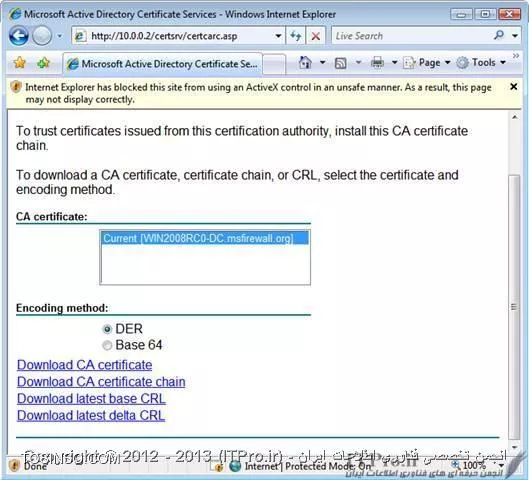Click the Internet zone globe icon

[x=235, y=466]
